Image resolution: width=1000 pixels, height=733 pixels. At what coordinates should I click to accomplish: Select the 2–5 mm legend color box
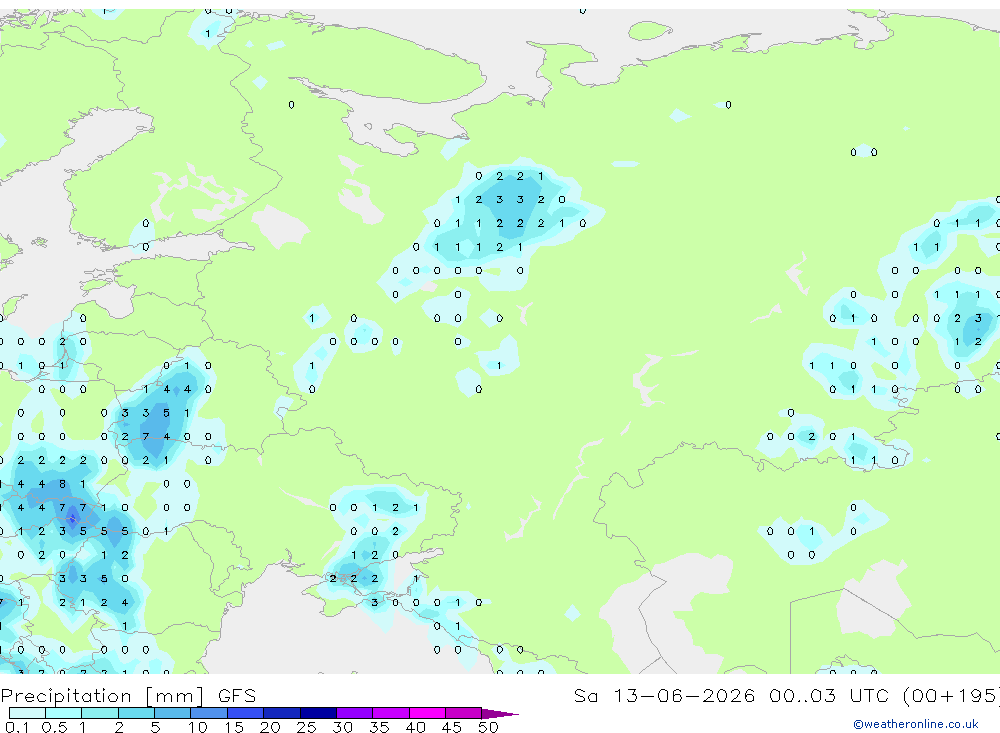click(x=136, y=713)
